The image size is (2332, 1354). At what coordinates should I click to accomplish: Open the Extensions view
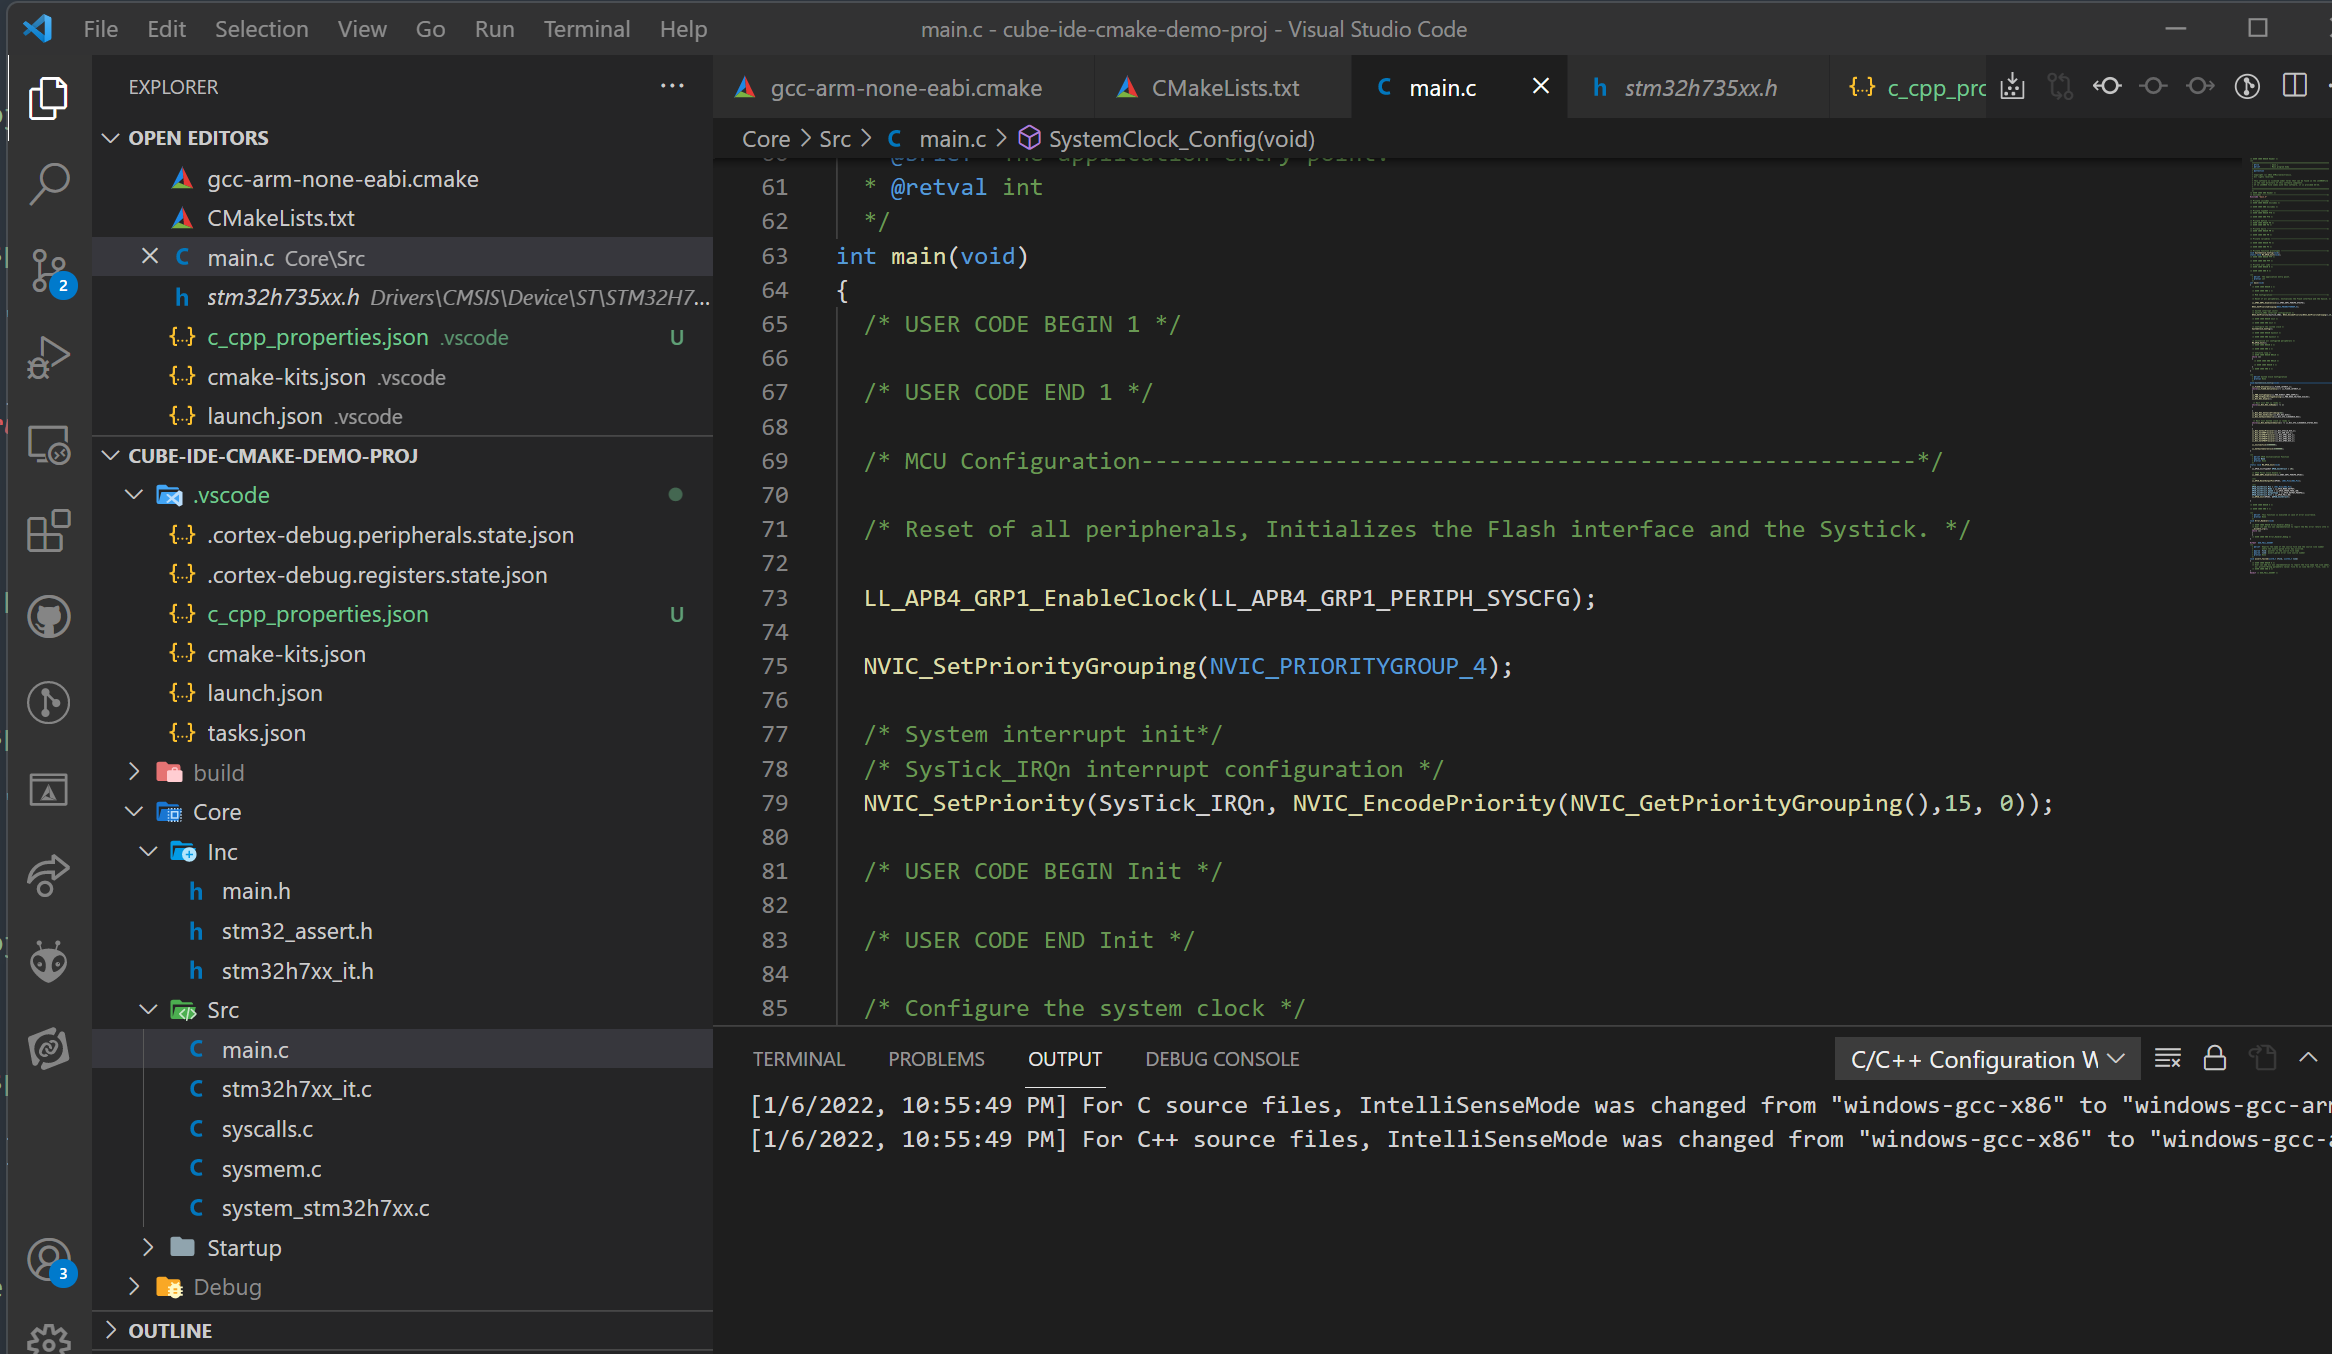coord(48,531)
